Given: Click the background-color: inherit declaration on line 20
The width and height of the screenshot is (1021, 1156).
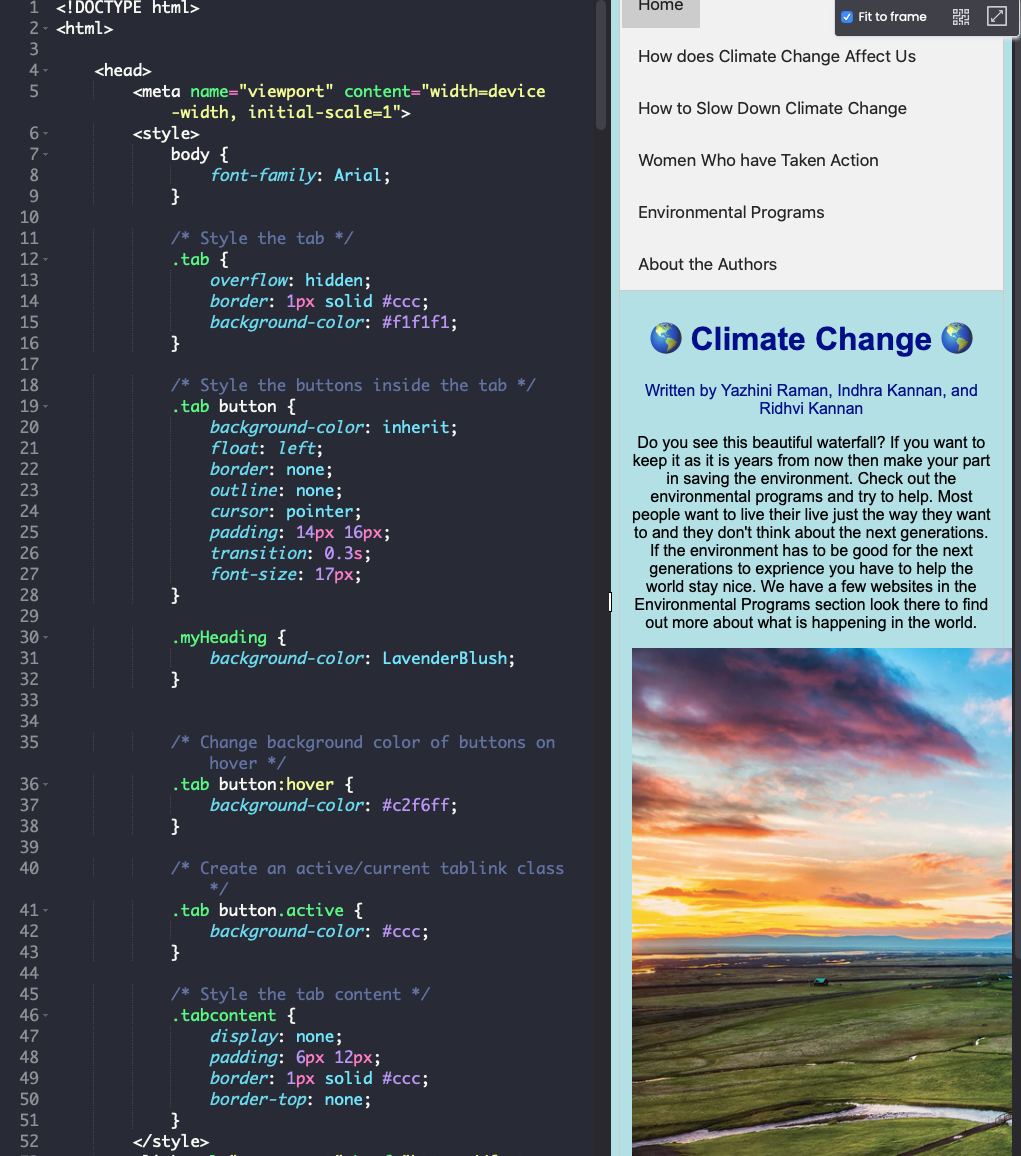Looking at the screenshot, I should tap(334, 428).
